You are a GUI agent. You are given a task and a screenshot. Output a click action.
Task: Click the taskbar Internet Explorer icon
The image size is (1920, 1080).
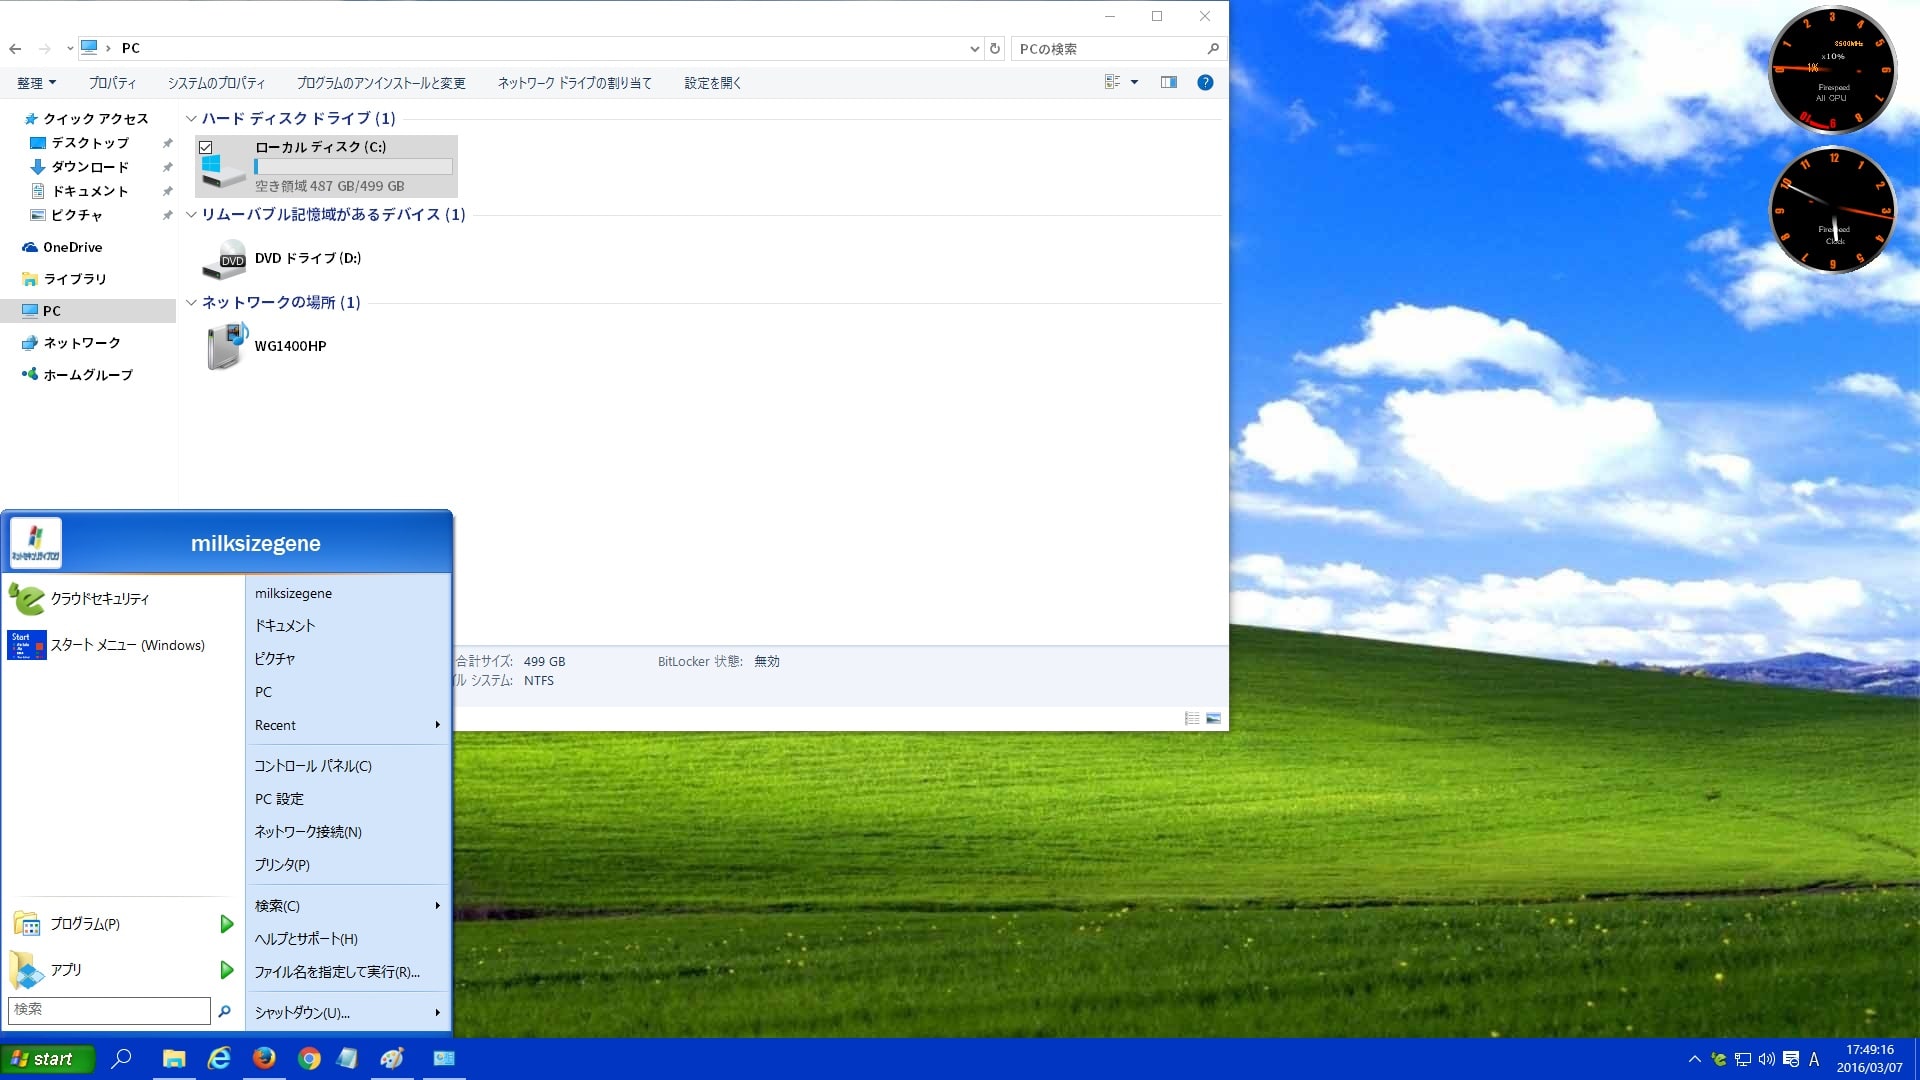click(218, 1058)
